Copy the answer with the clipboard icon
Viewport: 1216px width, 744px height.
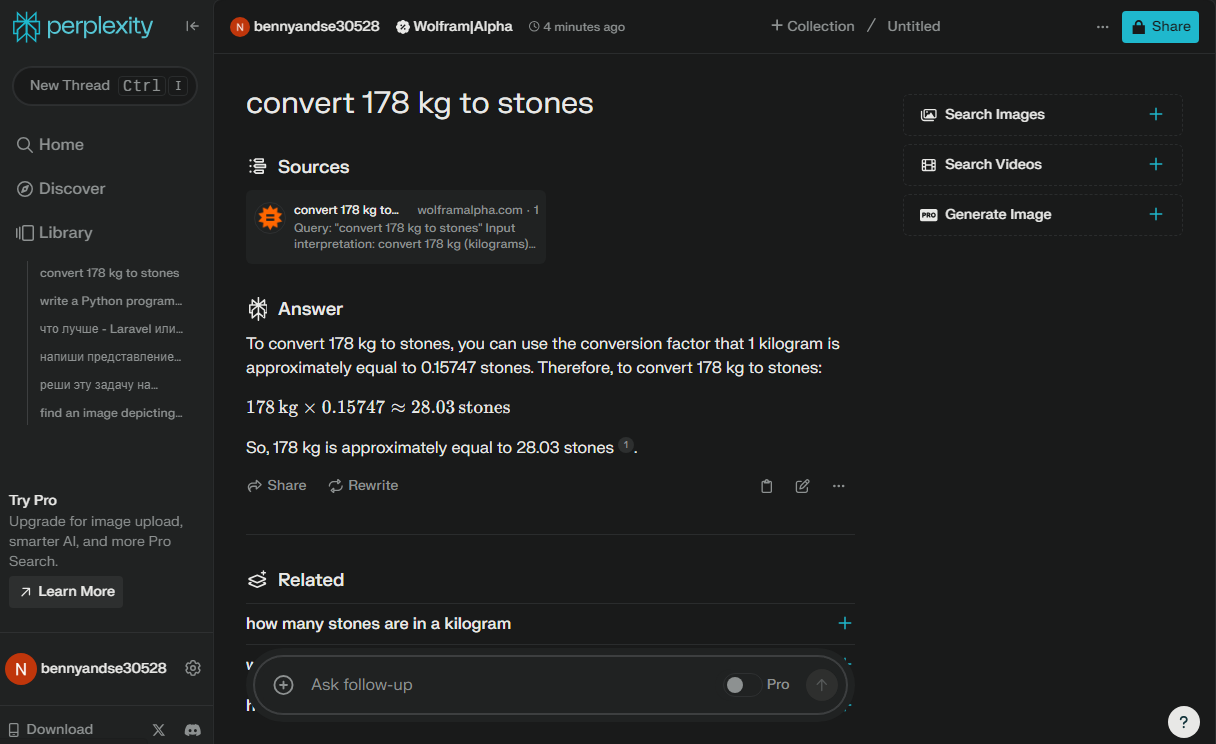pyautogui.click(x=767, y=486)
